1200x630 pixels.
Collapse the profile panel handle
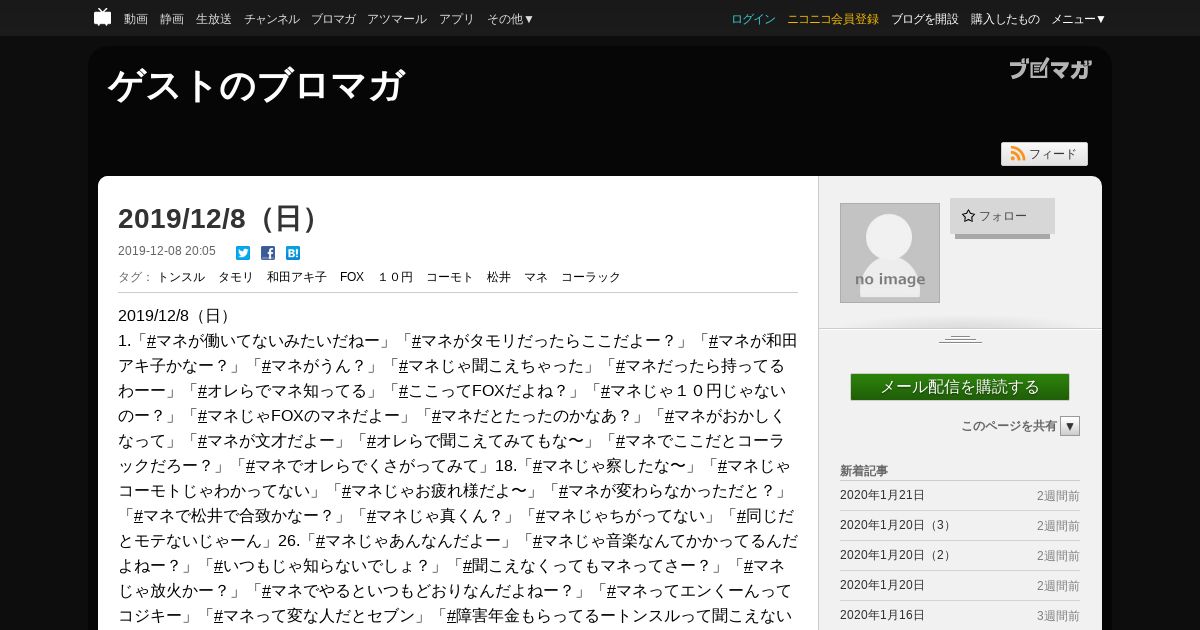click(960, 339)
